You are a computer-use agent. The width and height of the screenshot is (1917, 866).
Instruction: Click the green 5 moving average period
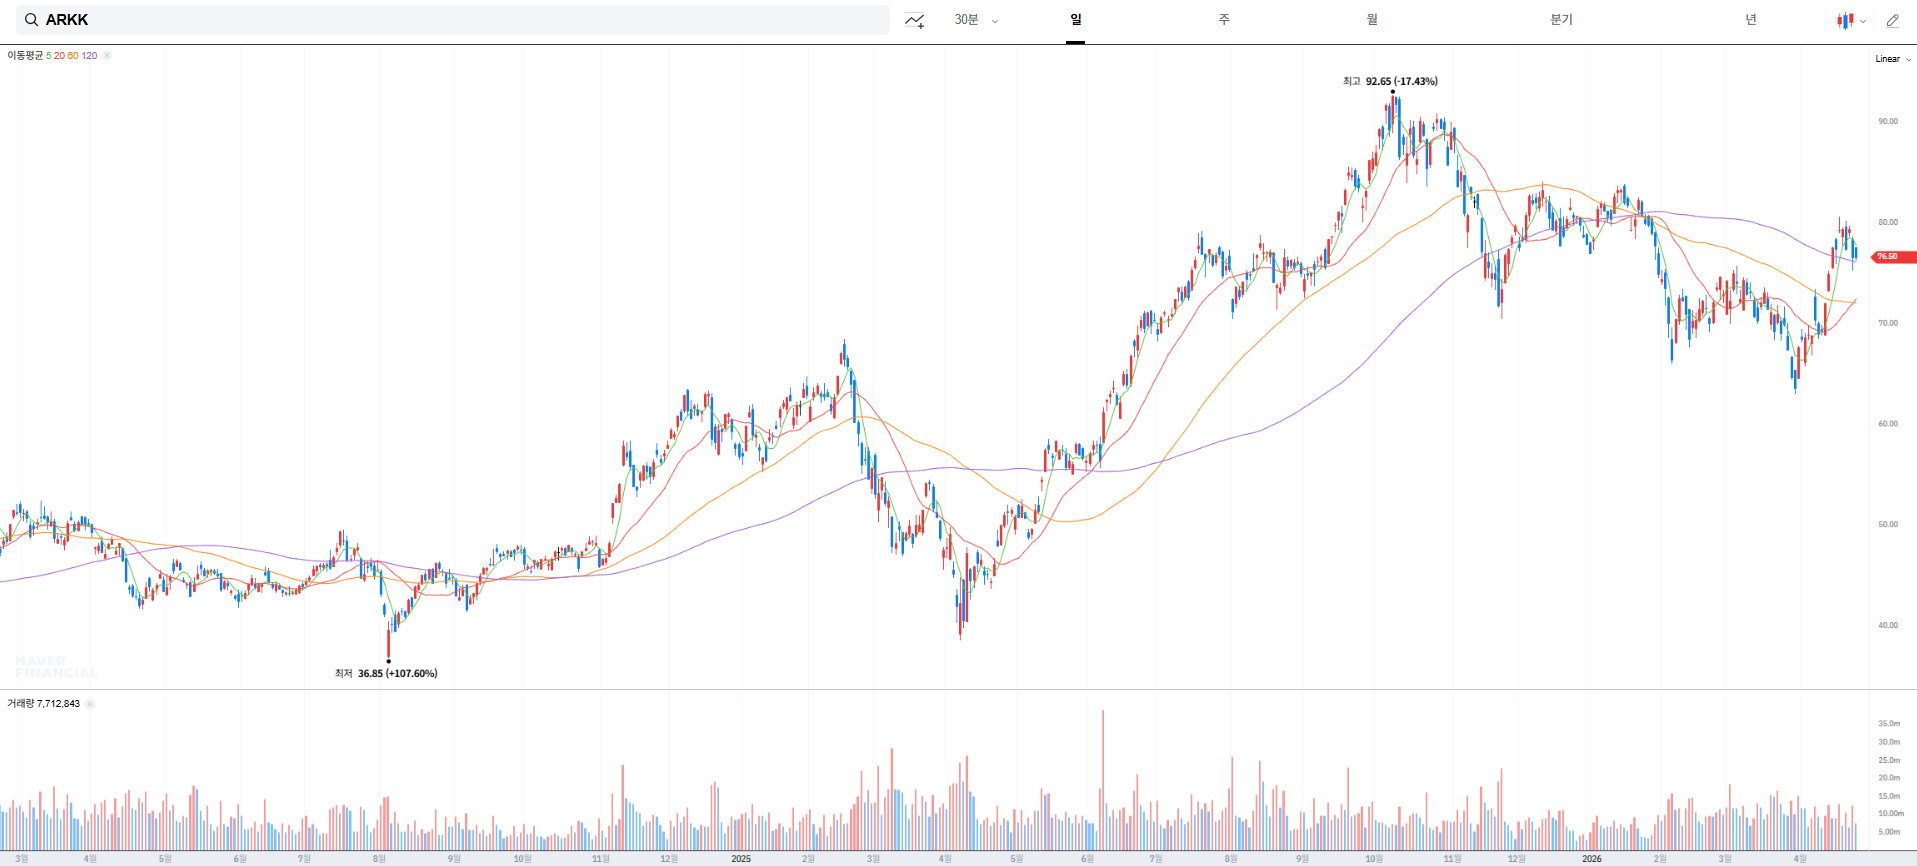click(49, 56)
